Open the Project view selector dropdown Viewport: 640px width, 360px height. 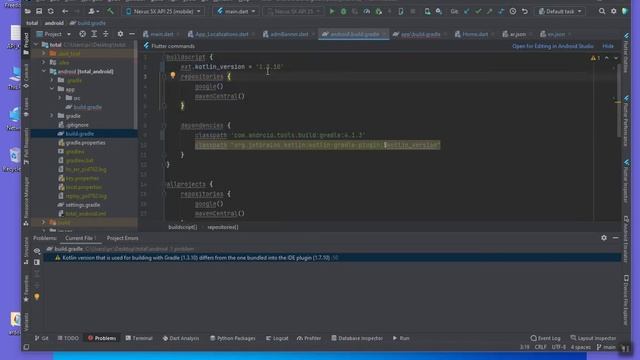53,34
